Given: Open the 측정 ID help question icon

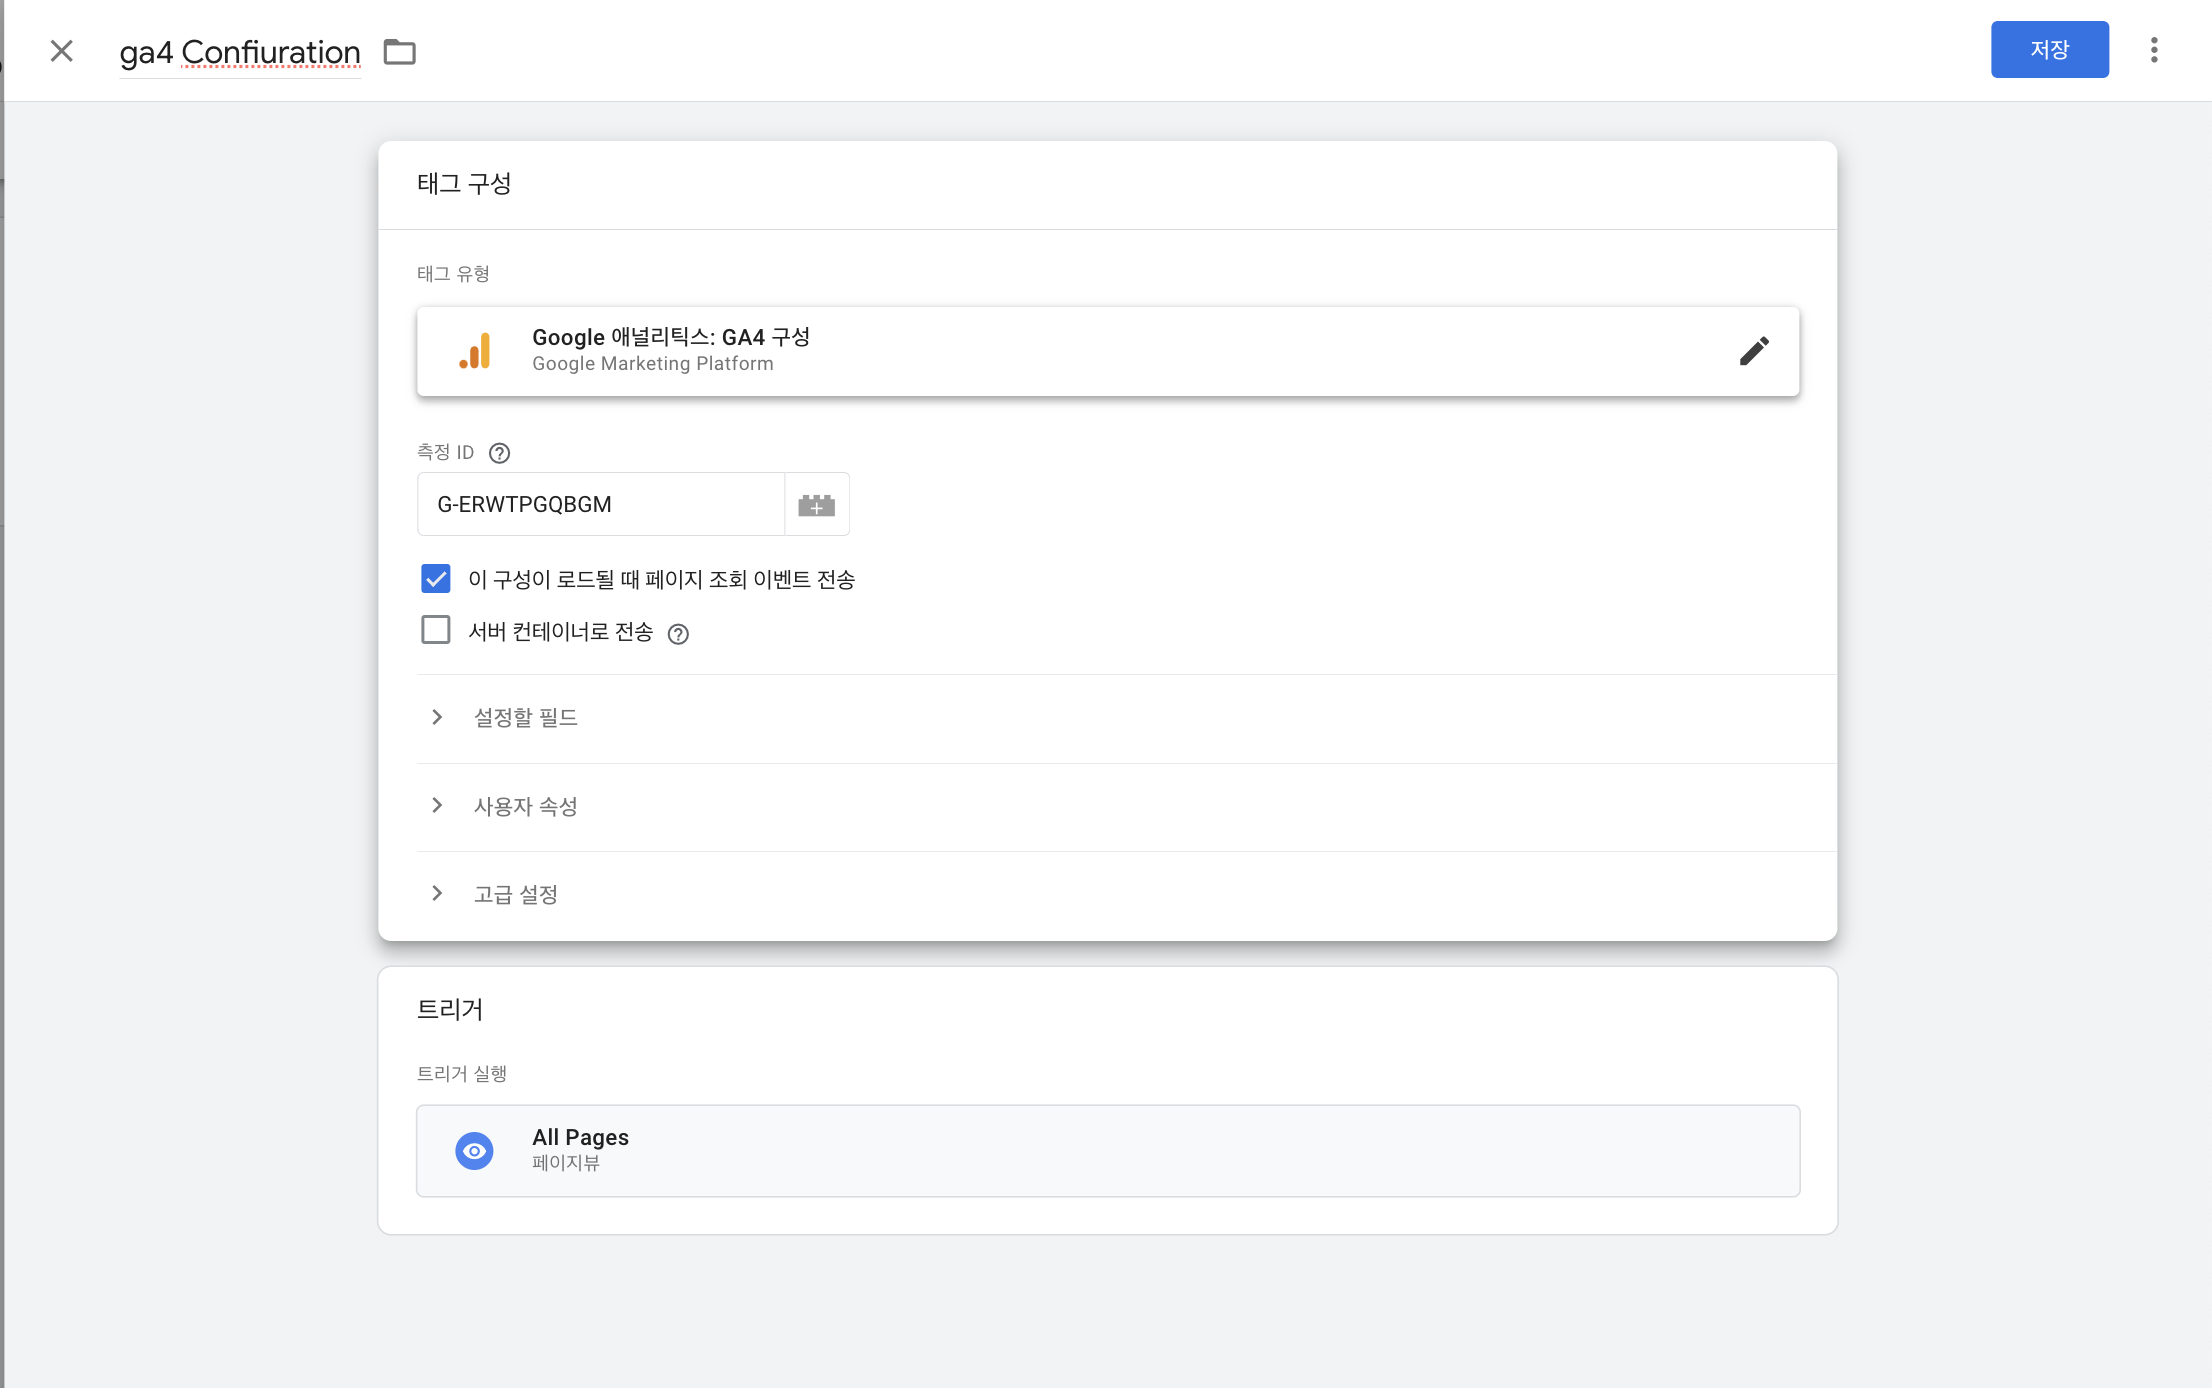Looking at the screenshot, I should (499, 453).
